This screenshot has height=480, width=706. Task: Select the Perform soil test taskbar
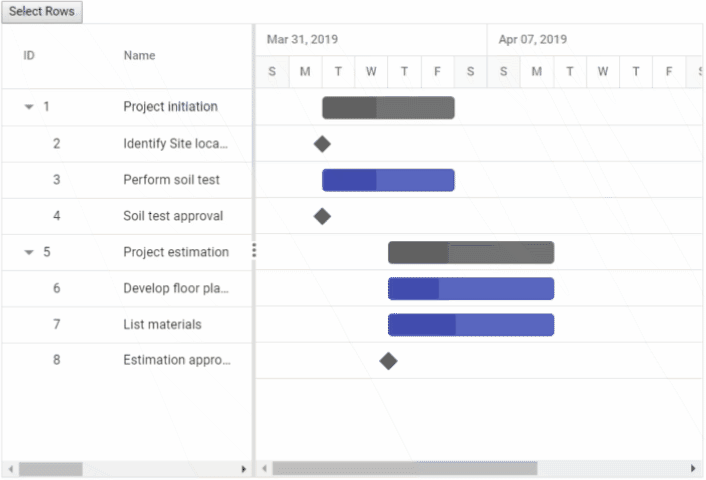tap(388, 180)
